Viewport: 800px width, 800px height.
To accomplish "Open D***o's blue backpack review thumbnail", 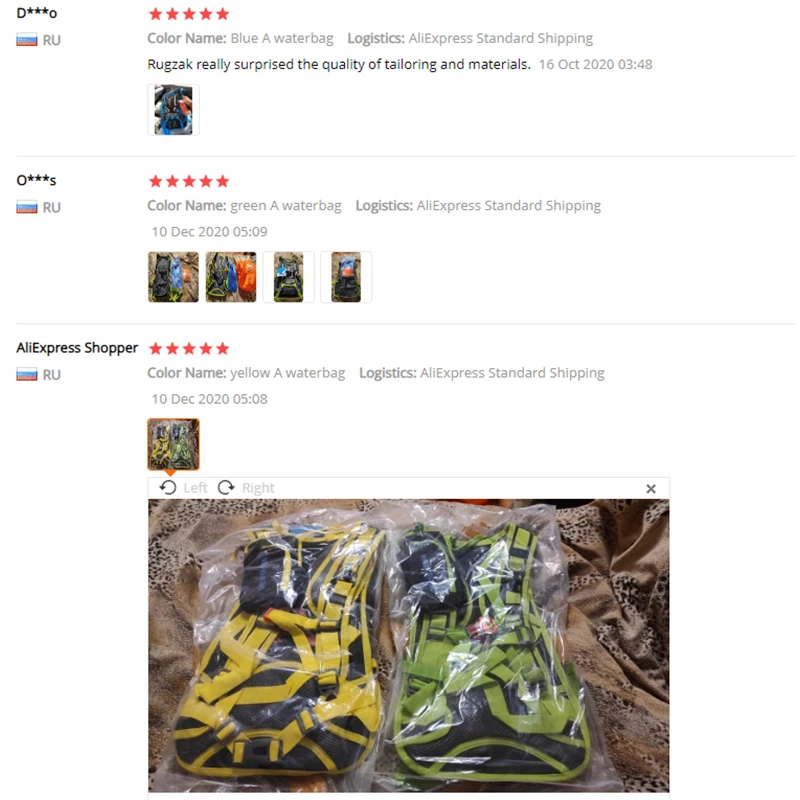I will 173,110.
